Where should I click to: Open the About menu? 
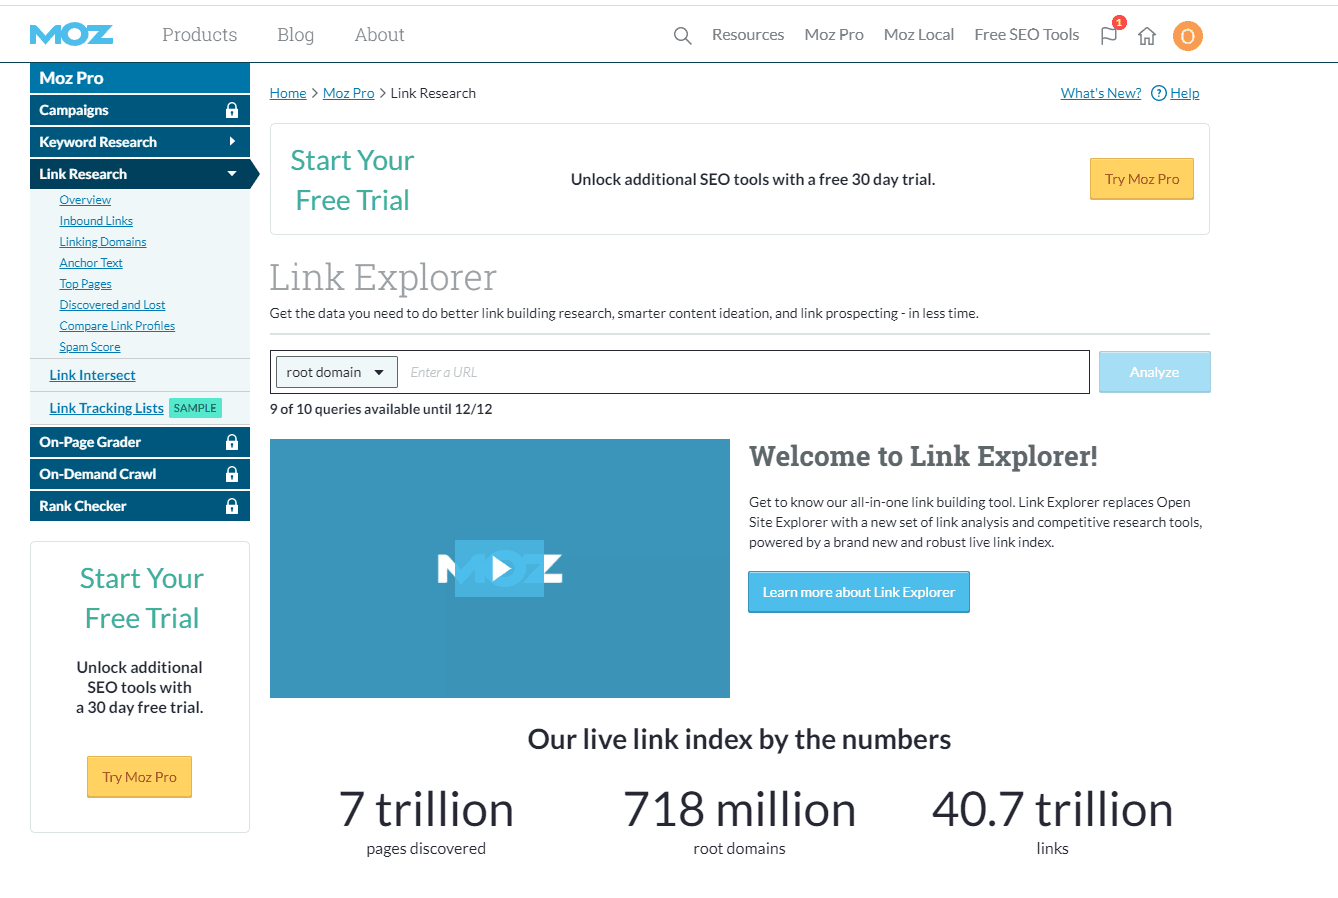tap(379, 34)
